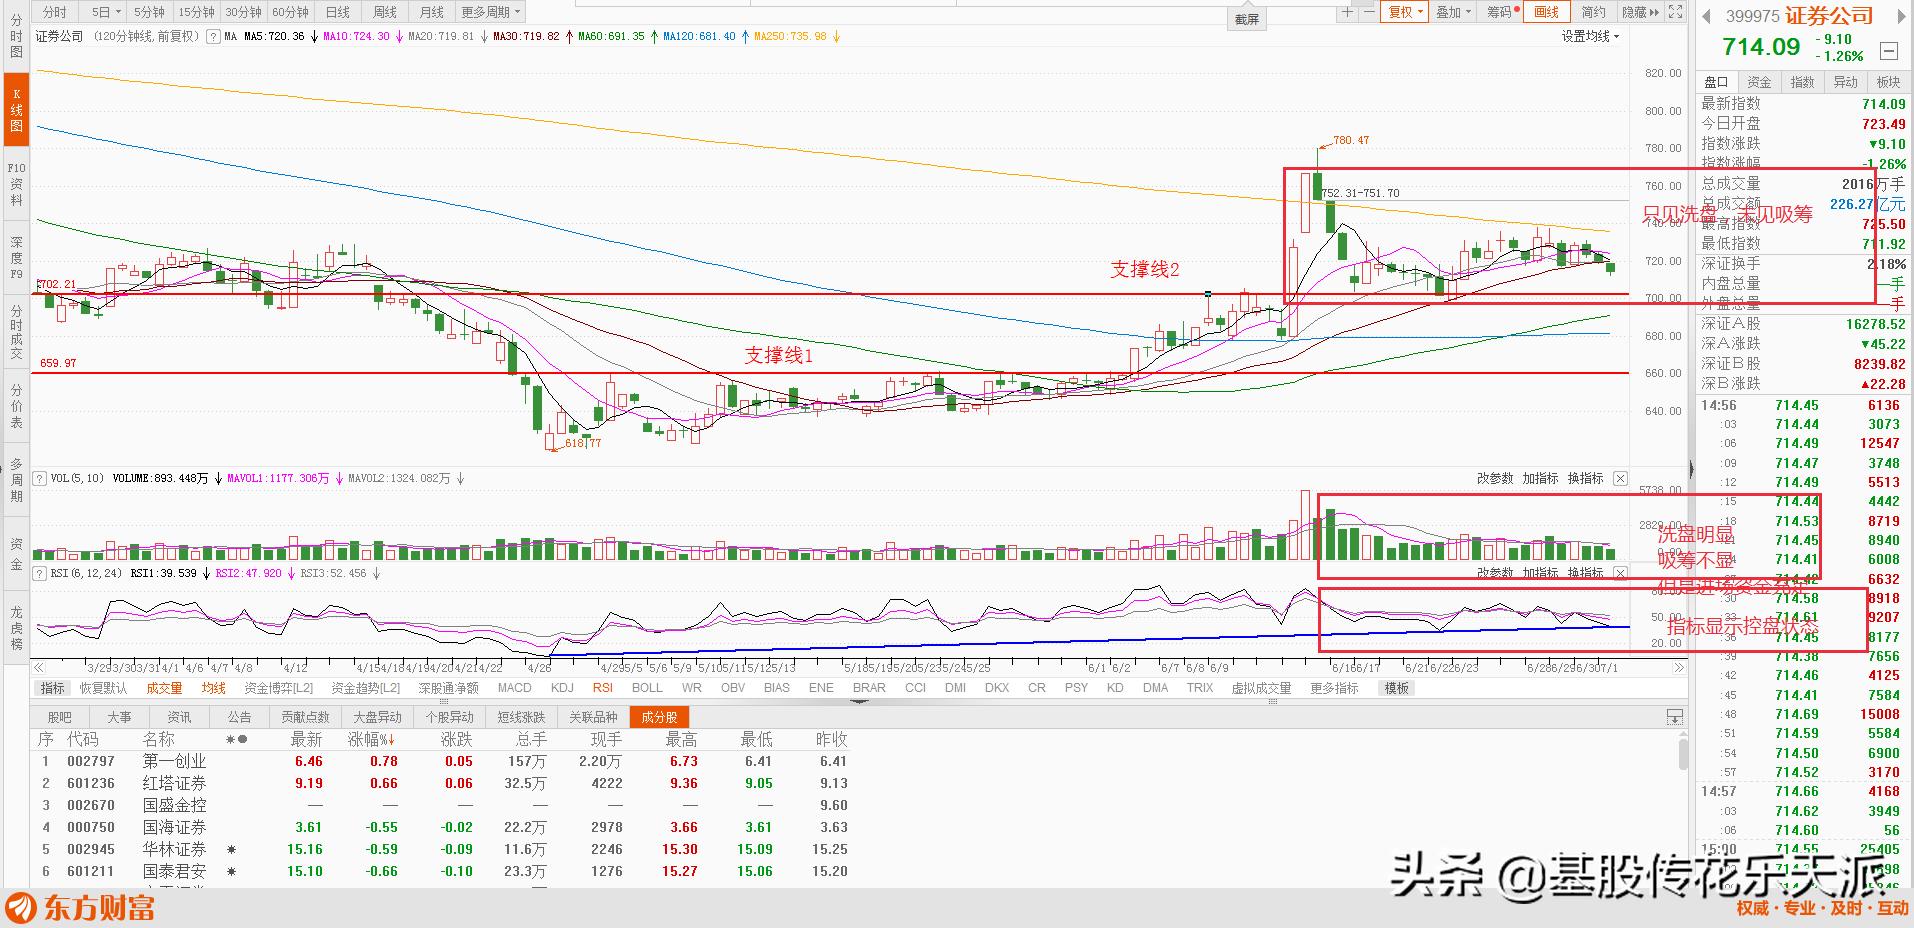Image resolution: width=1914 pixels, height=928 pixels.
Task: Open the 国泰君安 stock row
Action: (x=174, y=871)
